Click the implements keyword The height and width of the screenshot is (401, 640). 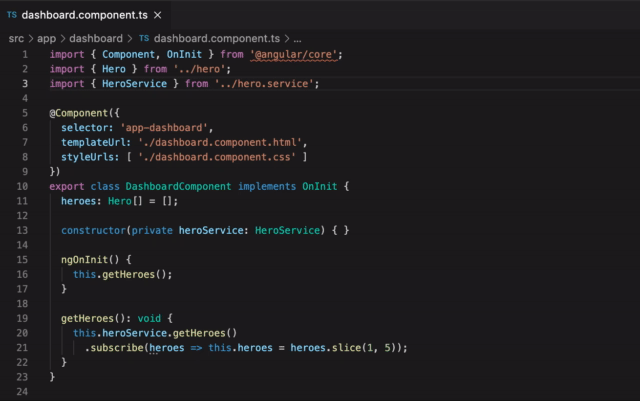pos(267,187)
